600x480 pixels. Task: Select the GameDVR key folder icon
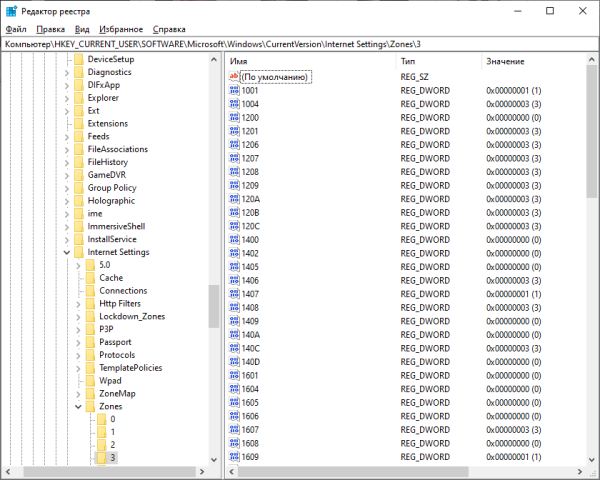78,174
